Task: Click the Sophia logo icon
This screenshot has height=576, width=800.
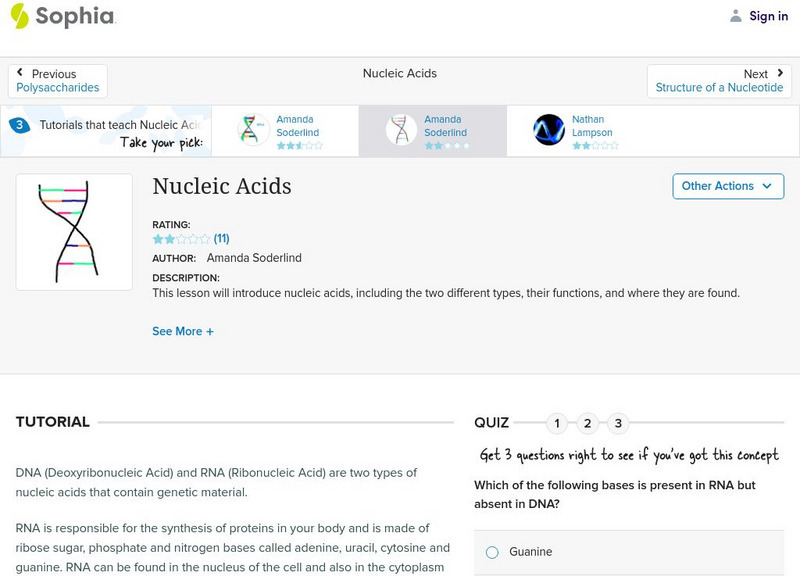Action: coord(19,16)
